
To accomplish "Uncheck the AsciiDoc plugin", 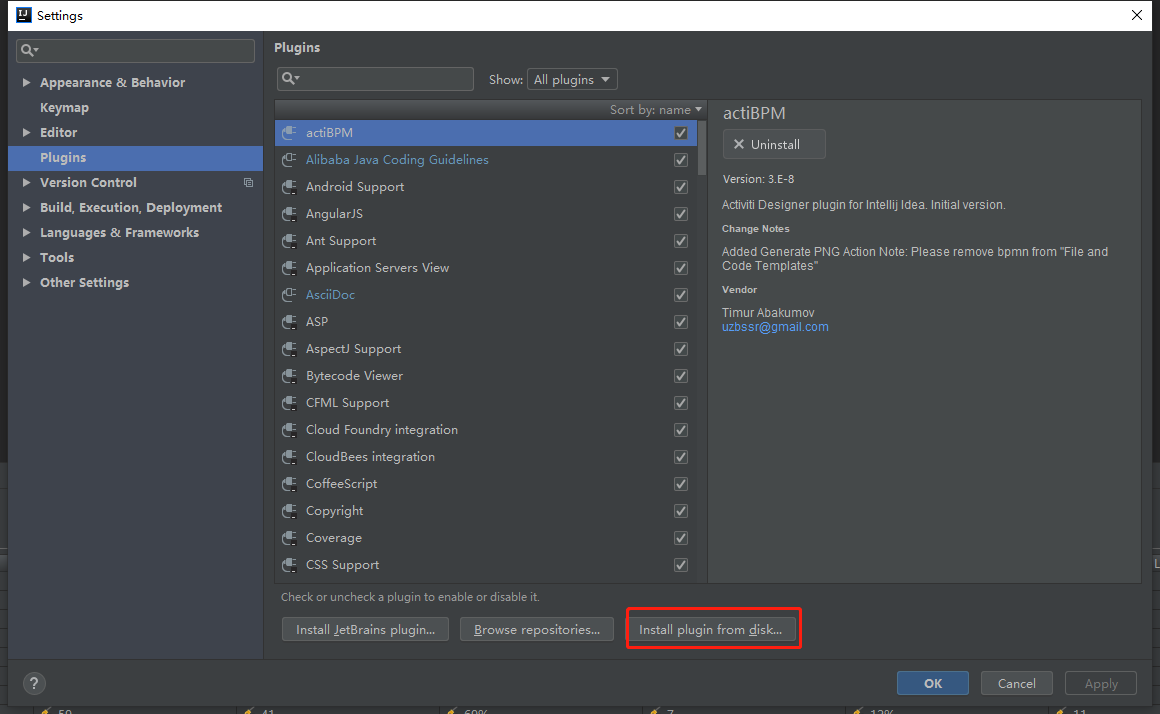I will click(681, 295).
